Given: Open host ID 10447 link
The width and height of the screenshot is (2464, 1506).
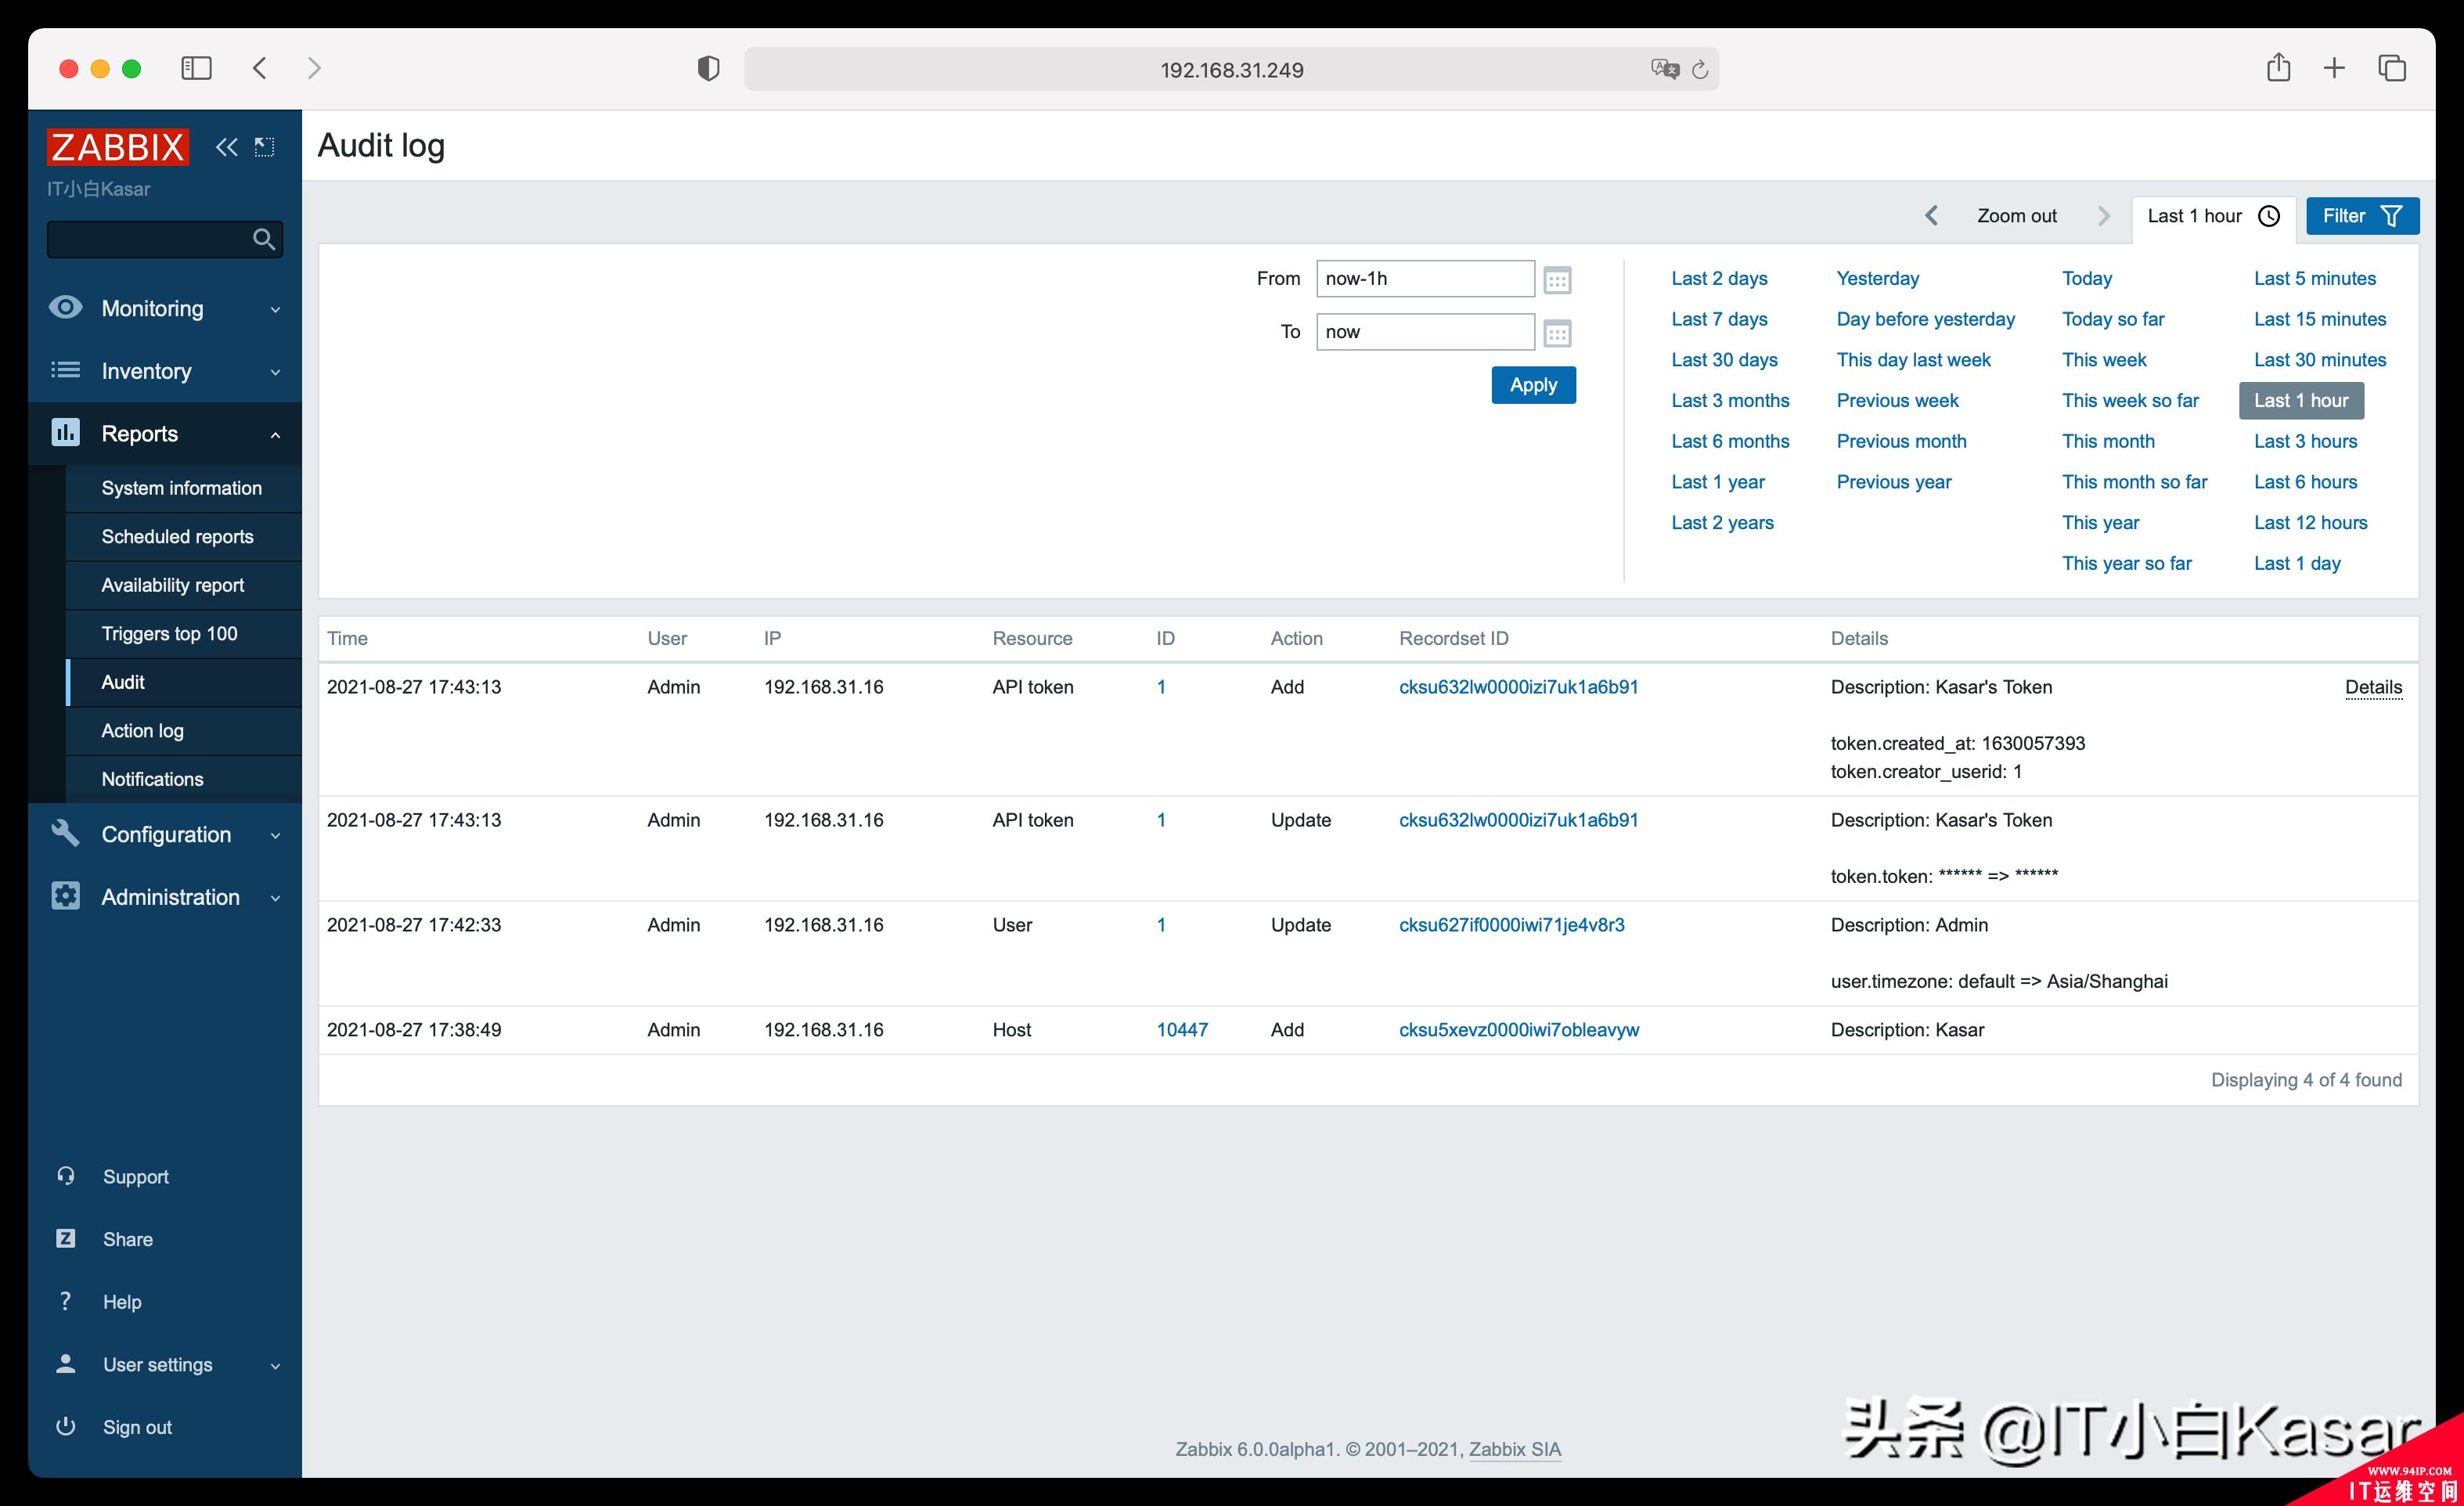Looking at the screenshot, I should pos(1182,1030).
